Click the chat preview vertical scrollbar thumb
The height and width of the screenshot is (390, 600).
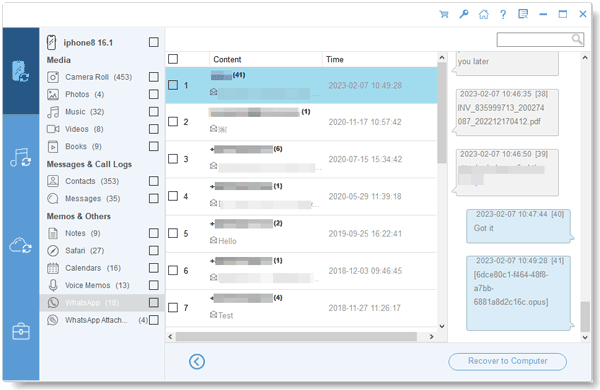coord(585,317)
